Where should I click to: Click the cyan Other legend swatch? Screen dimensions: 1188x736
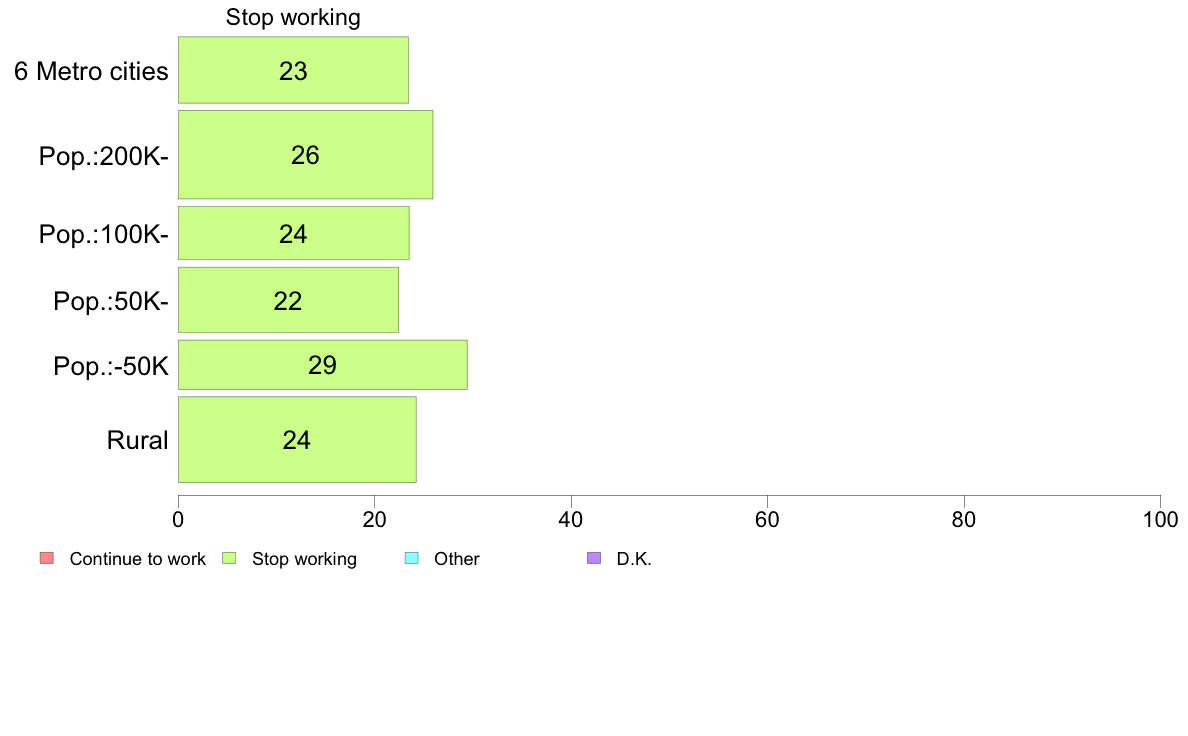tap(411, 559)
